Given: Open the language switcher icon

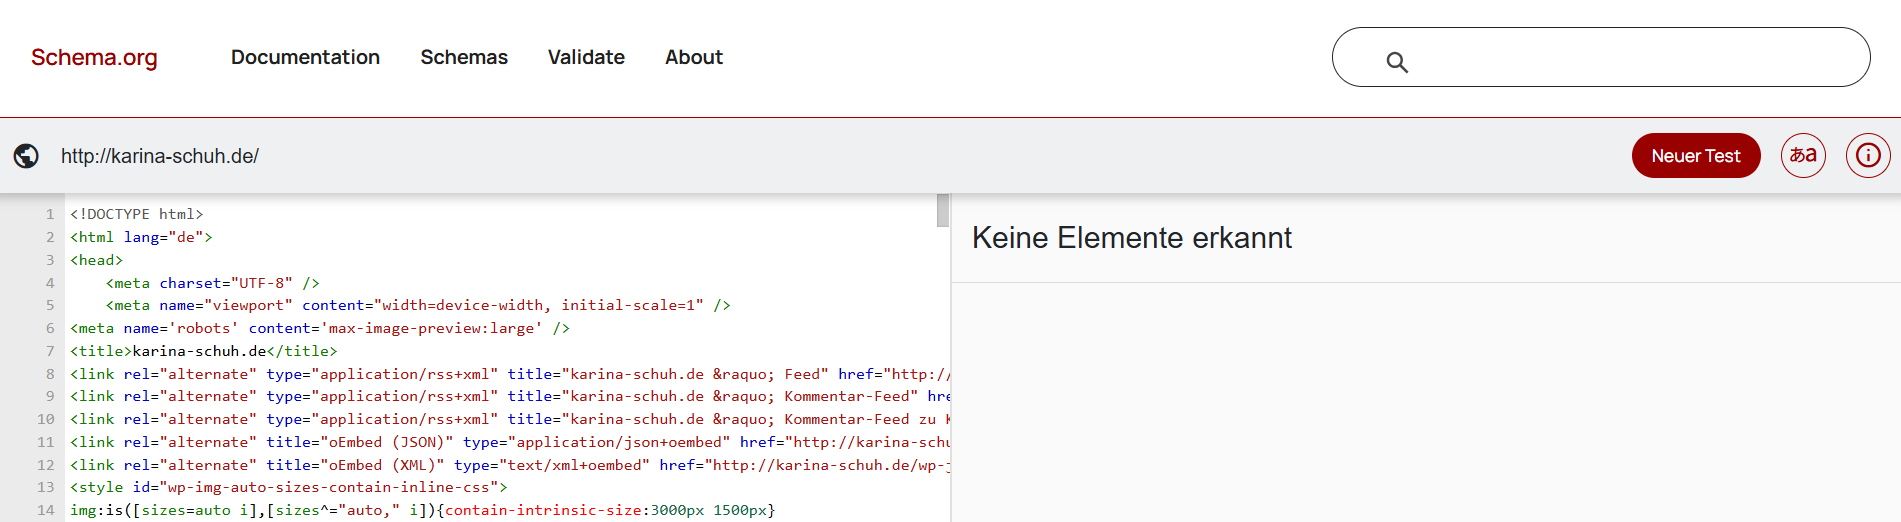Looking at the screenshot, I should [x=1803, y=156].
